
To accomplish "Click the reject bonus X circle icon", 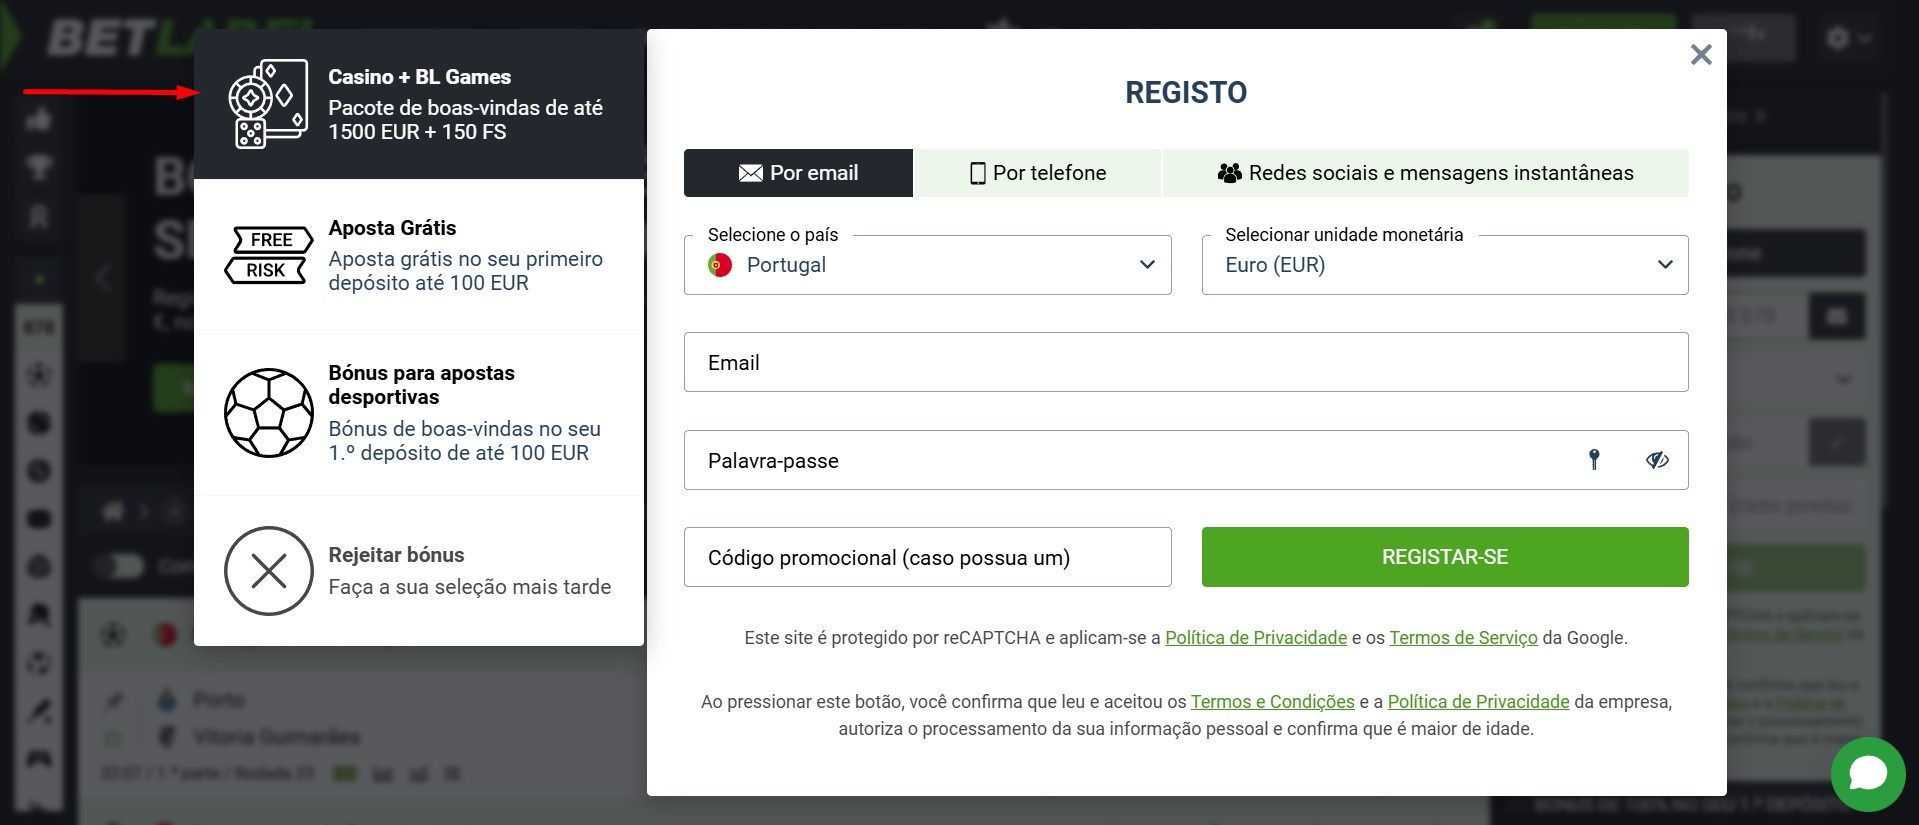I will (x=268, y=571).
